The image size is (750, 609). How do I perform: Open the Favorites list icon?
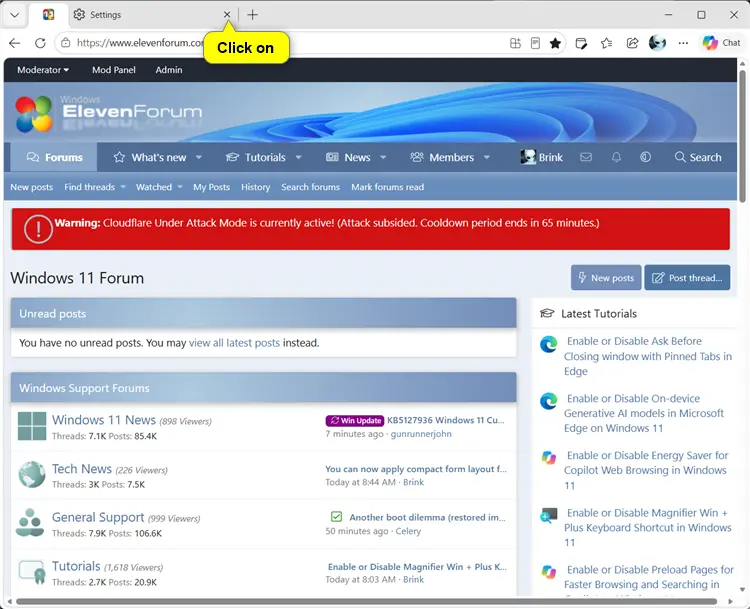(607, 44)
